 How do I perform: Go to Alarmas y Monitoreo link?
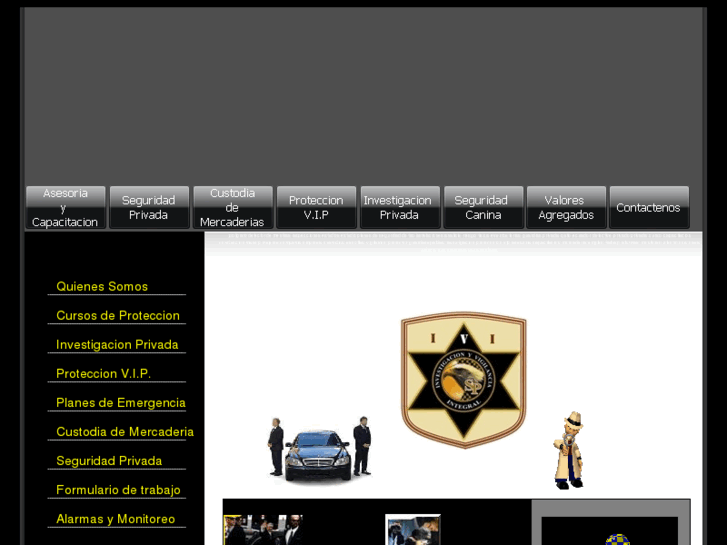[115, 519]
